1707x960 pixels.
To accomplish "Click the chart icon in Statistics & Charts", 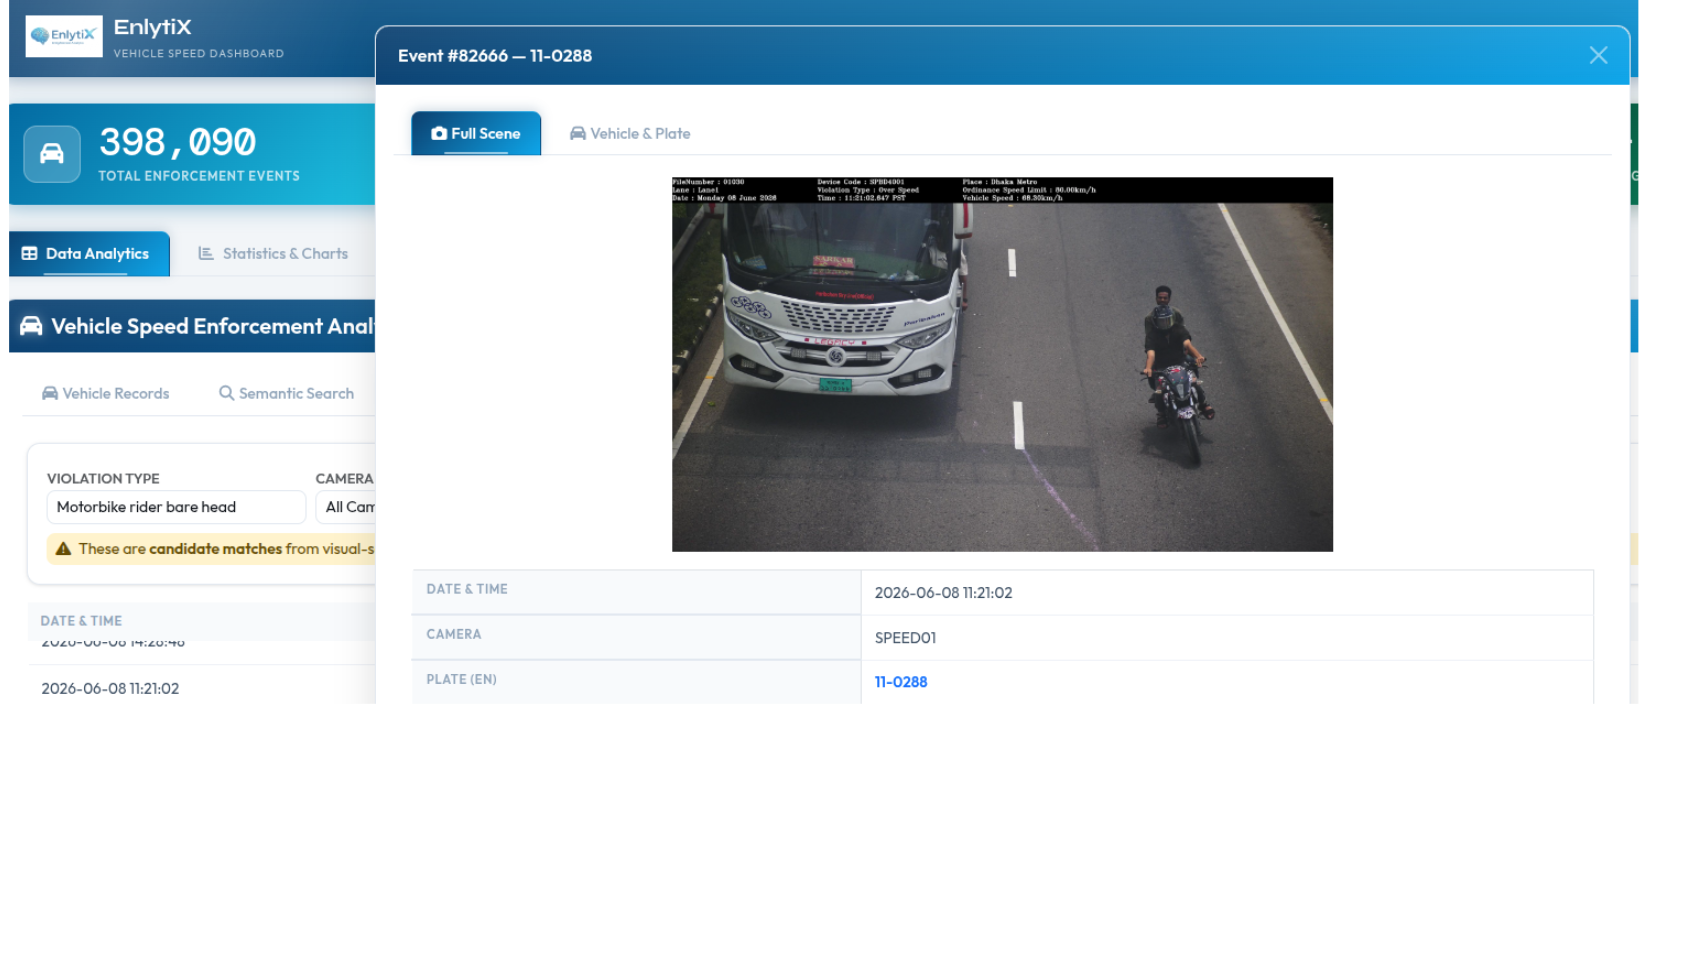I will (x=206, y=254).
